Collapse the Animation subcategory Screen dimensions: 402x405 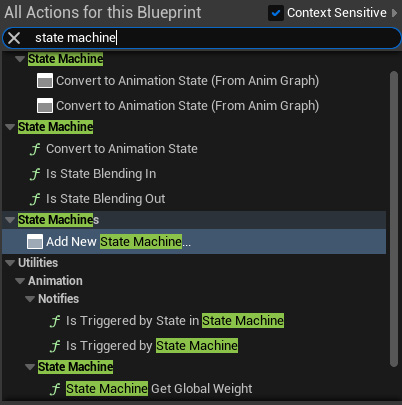(20, 281)
